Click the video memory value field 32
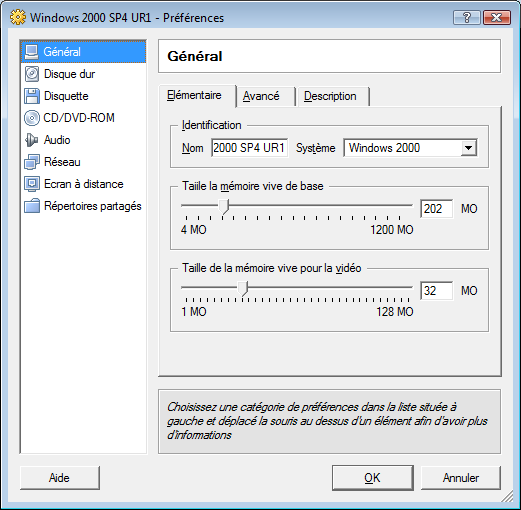This screenshot has width=521, height=510. click(x=437, y=291)
